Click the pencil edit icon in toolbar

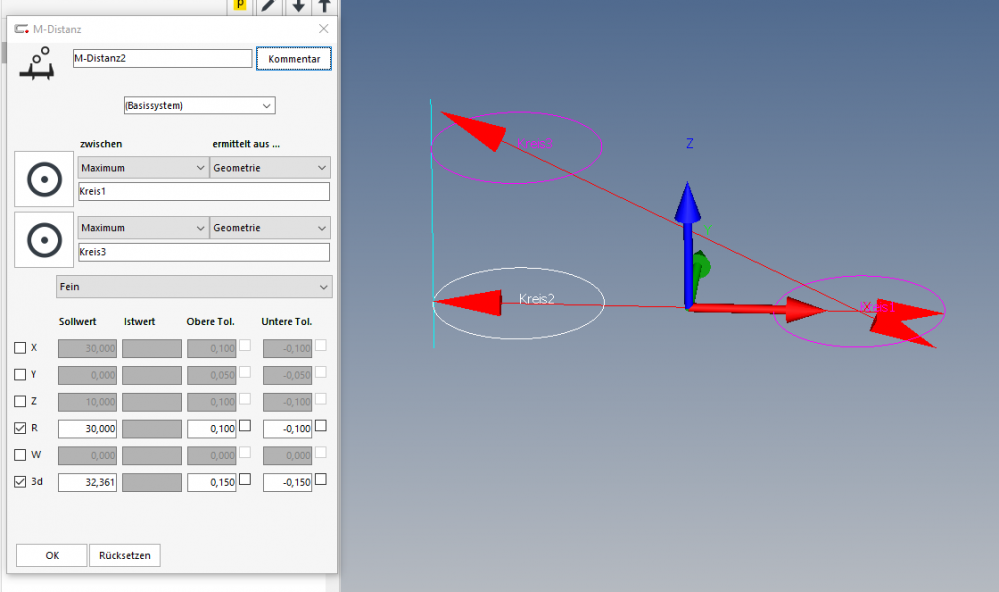click(x=270, y=6)
